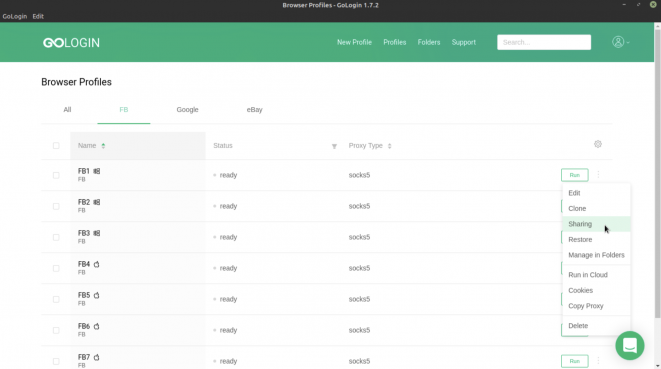This screenshot has height=369, width=661.
Task: Click the FB3 profile name
Action: point(84,233)
